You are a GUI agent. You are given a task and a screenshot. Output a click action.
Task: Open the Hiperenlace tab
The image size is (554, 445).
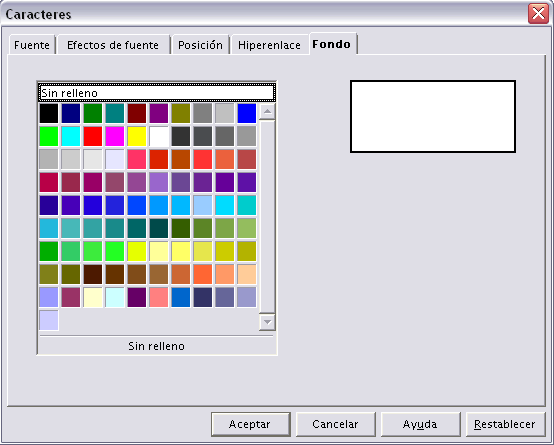[269, 45]
